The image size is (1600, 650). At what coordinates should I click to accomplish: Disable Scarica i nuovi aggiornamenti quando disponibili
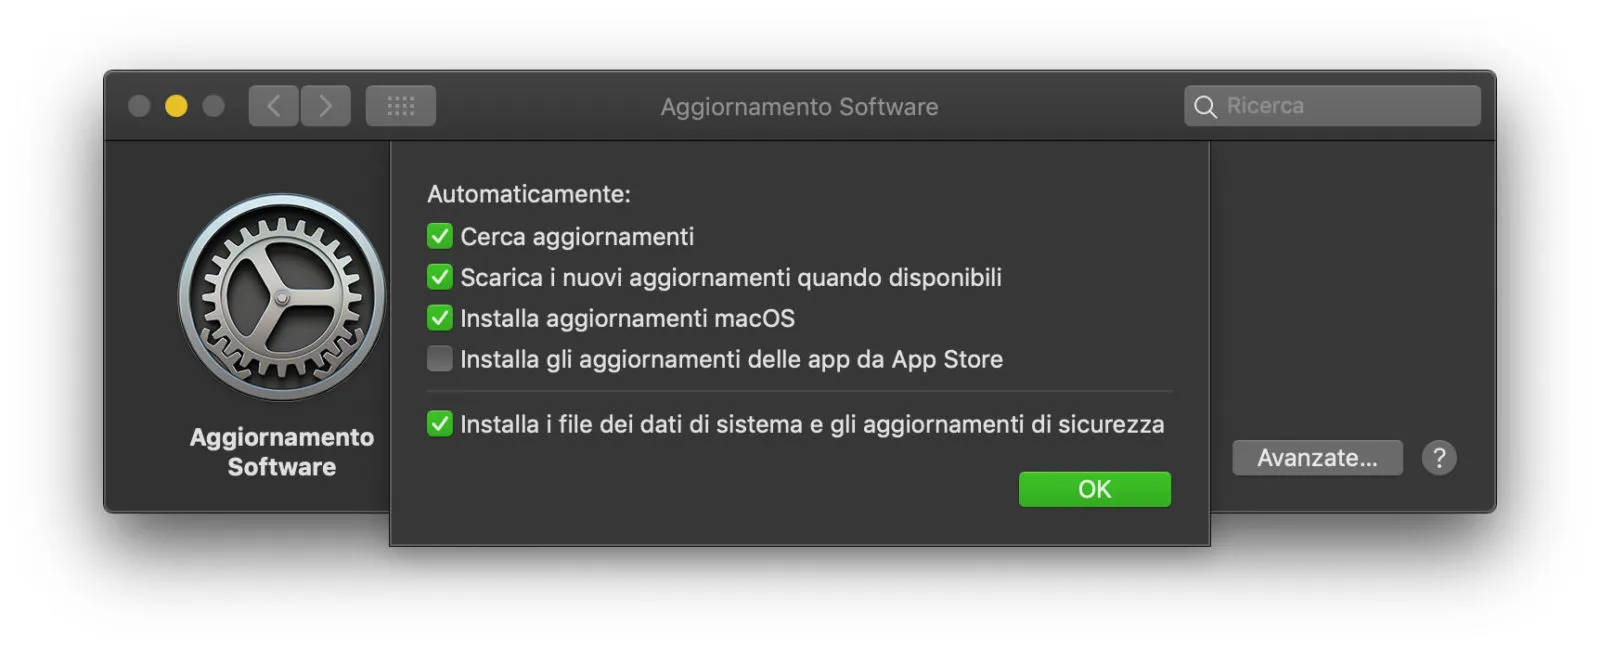coord(439,277)
